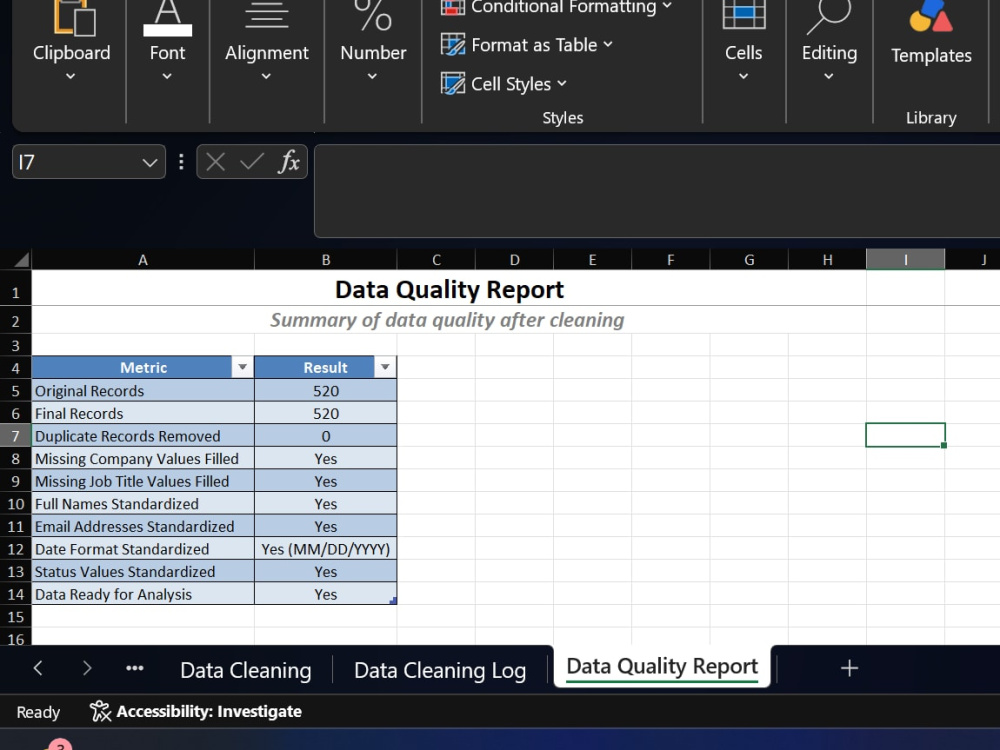Viewport: 1000px width, 750px height.
Task: Click the Insert Function fx icon
Action: (289, 162)
